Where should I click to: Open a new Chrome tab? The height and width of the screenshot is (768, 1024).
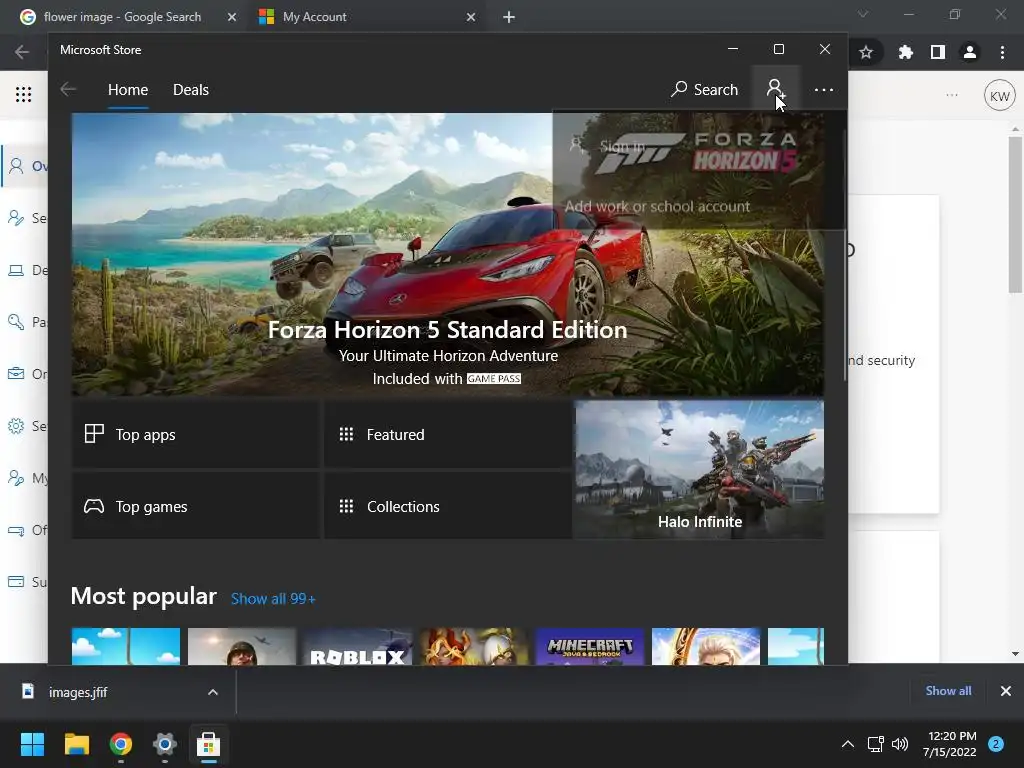(509, 17)
